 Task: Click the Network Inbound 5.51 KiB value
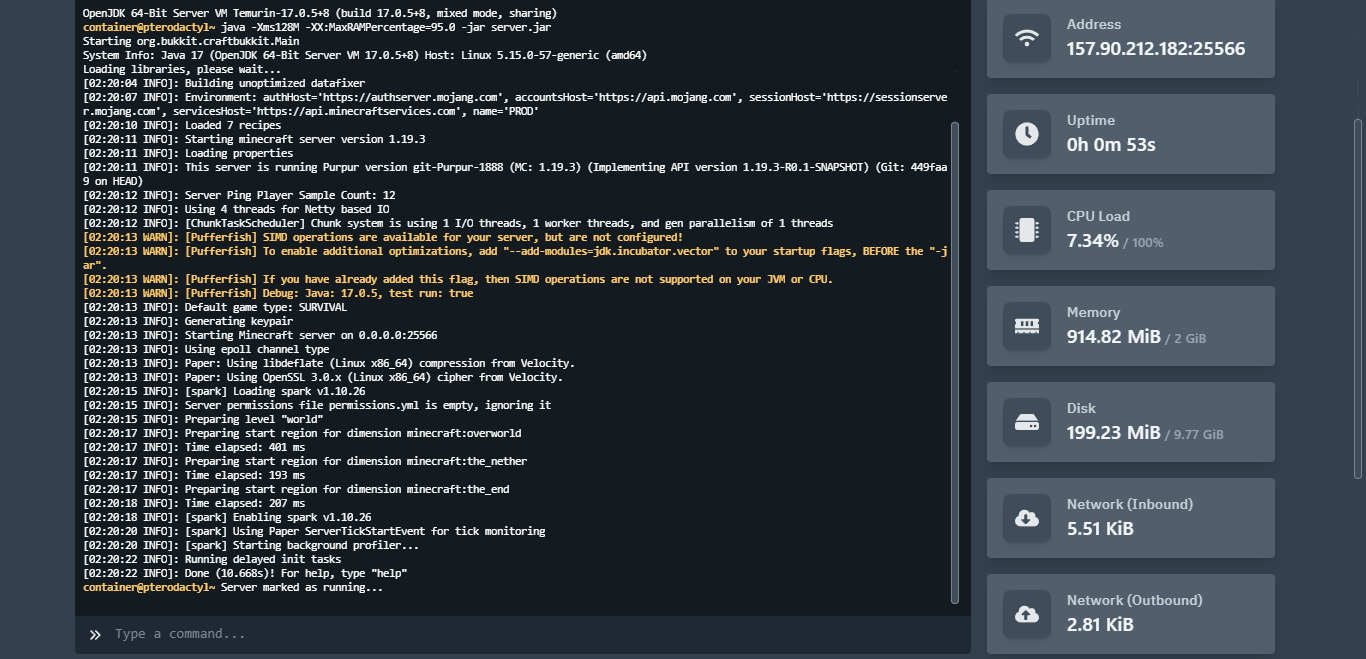tap(1100, 529)
